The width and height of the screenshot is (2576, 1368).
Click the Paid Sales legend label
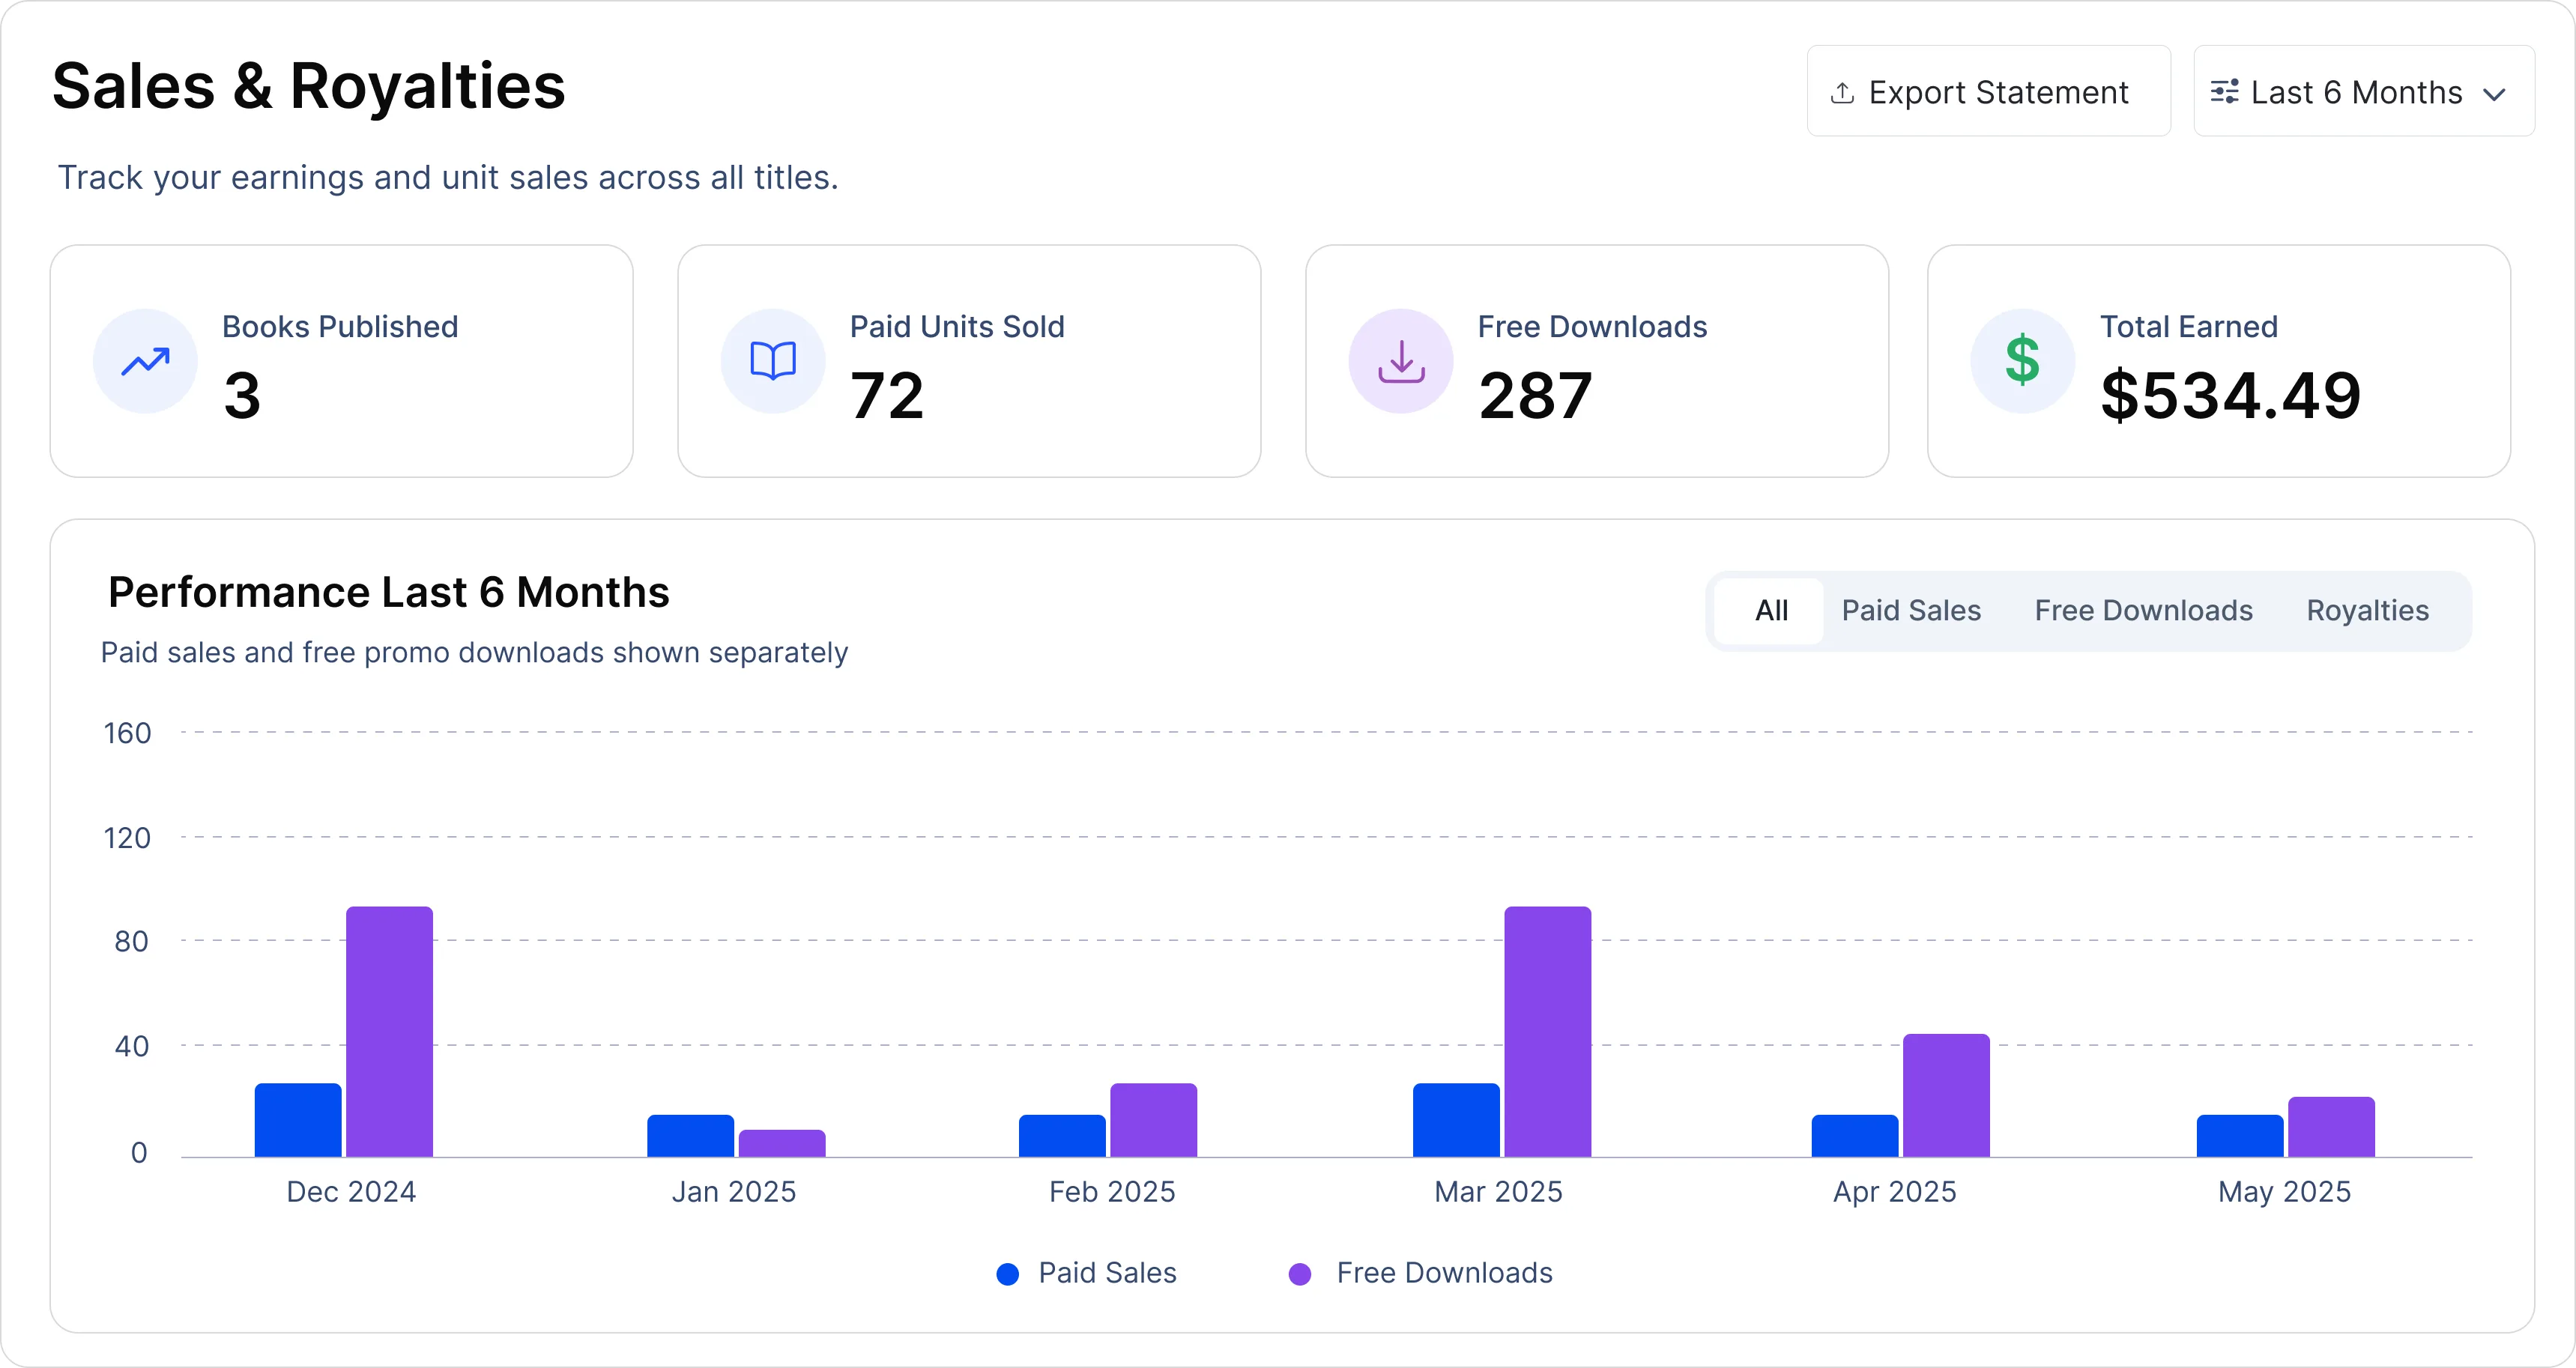1107,1273
